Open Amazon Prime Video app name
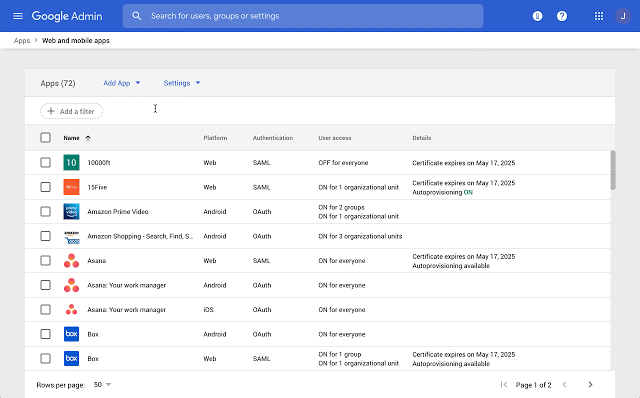Screen dimensions: 640x398 pos(118,211)
